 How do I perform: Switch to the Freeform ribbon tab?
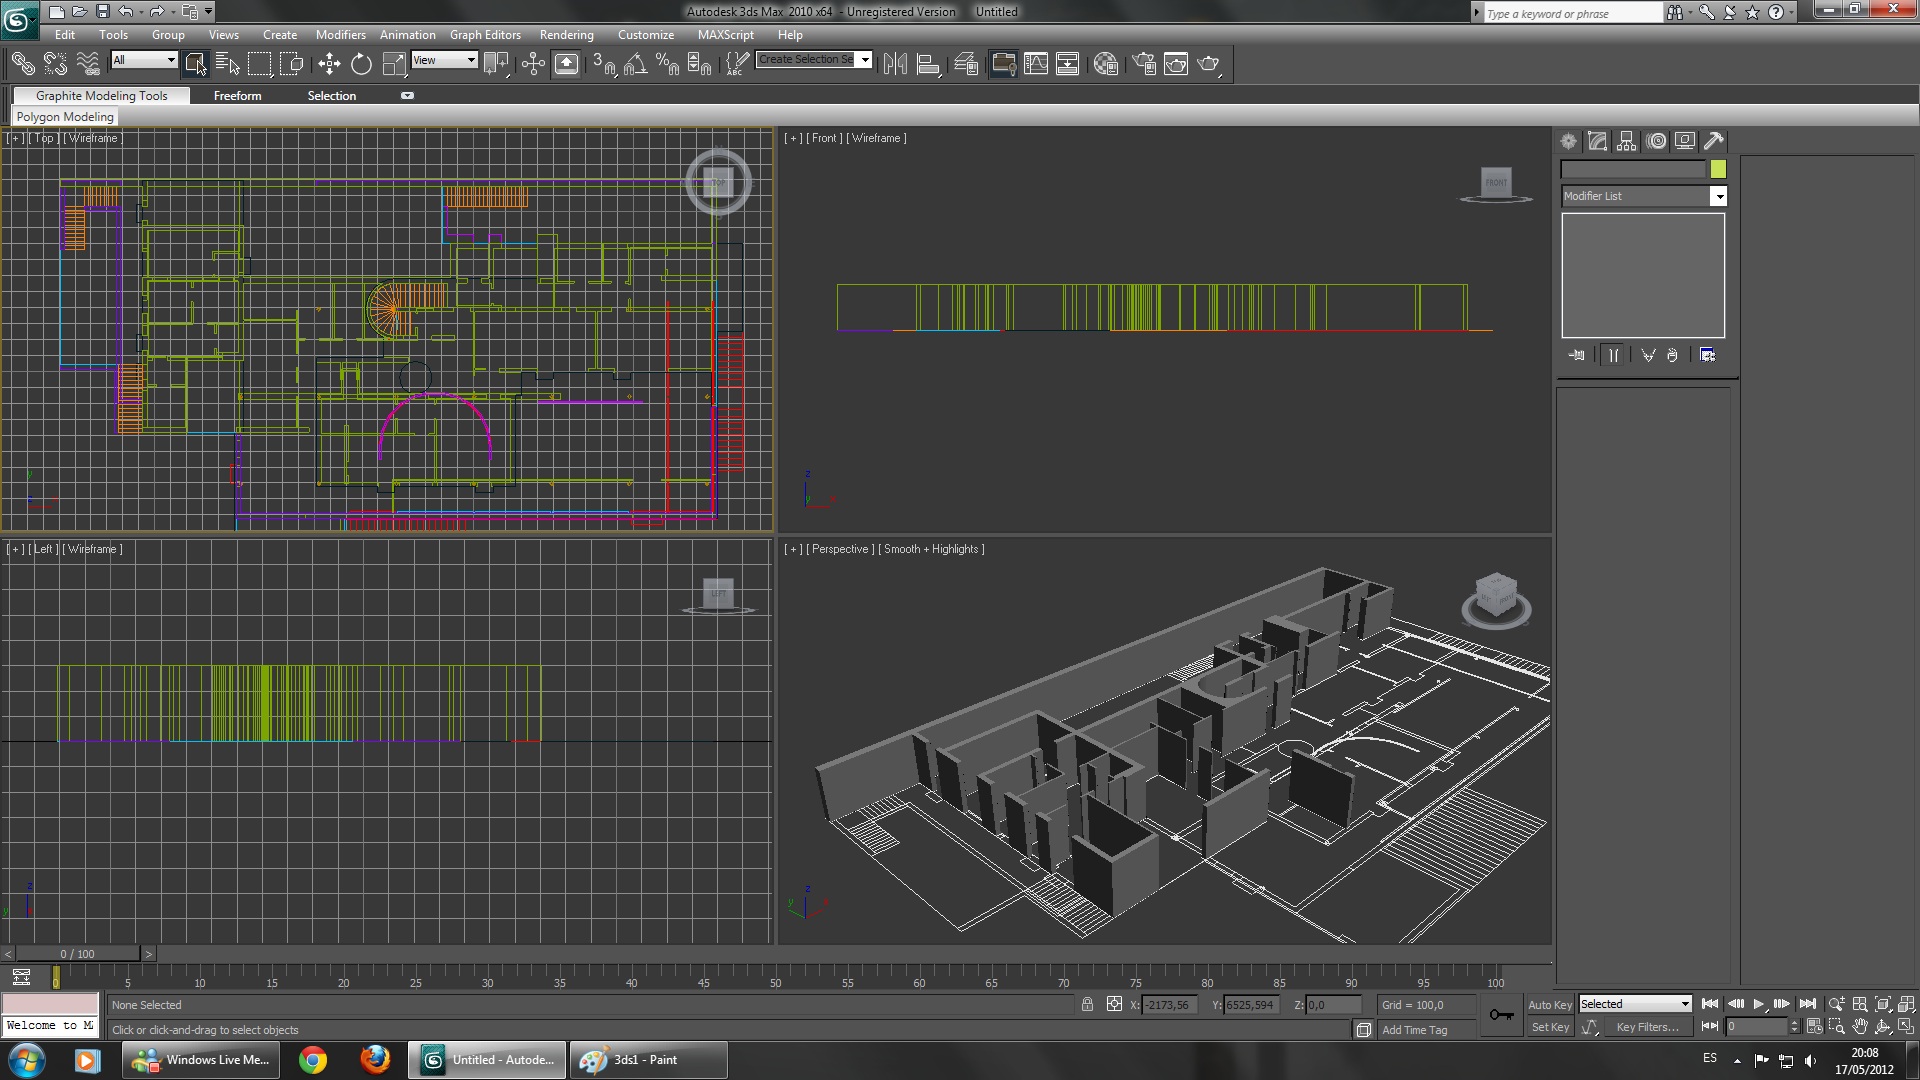[237, 96]
